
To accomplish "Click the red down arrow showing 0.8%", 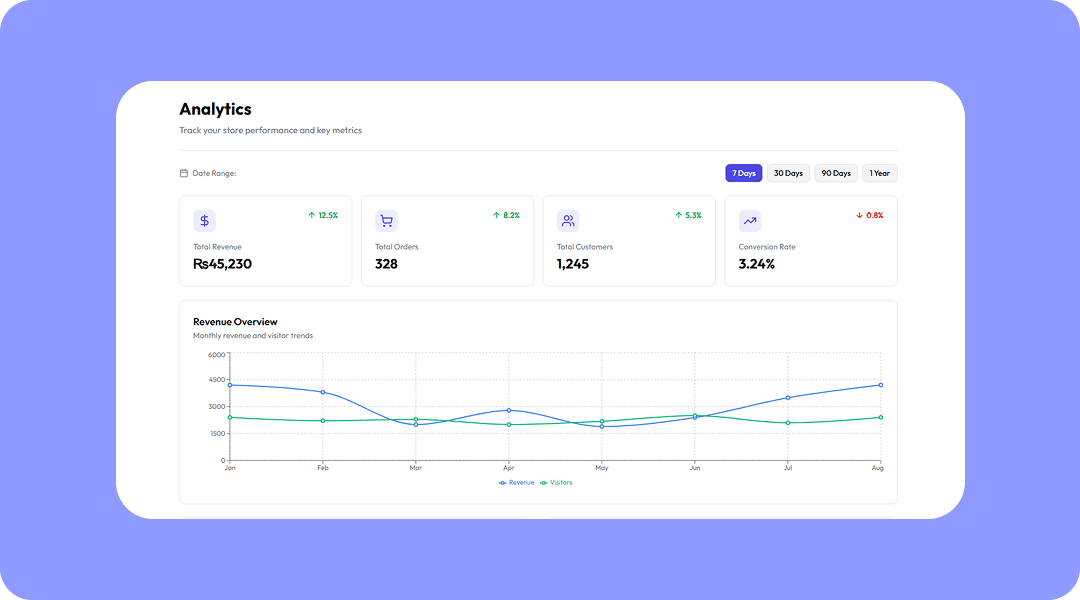I will click(x=858, y=214).
